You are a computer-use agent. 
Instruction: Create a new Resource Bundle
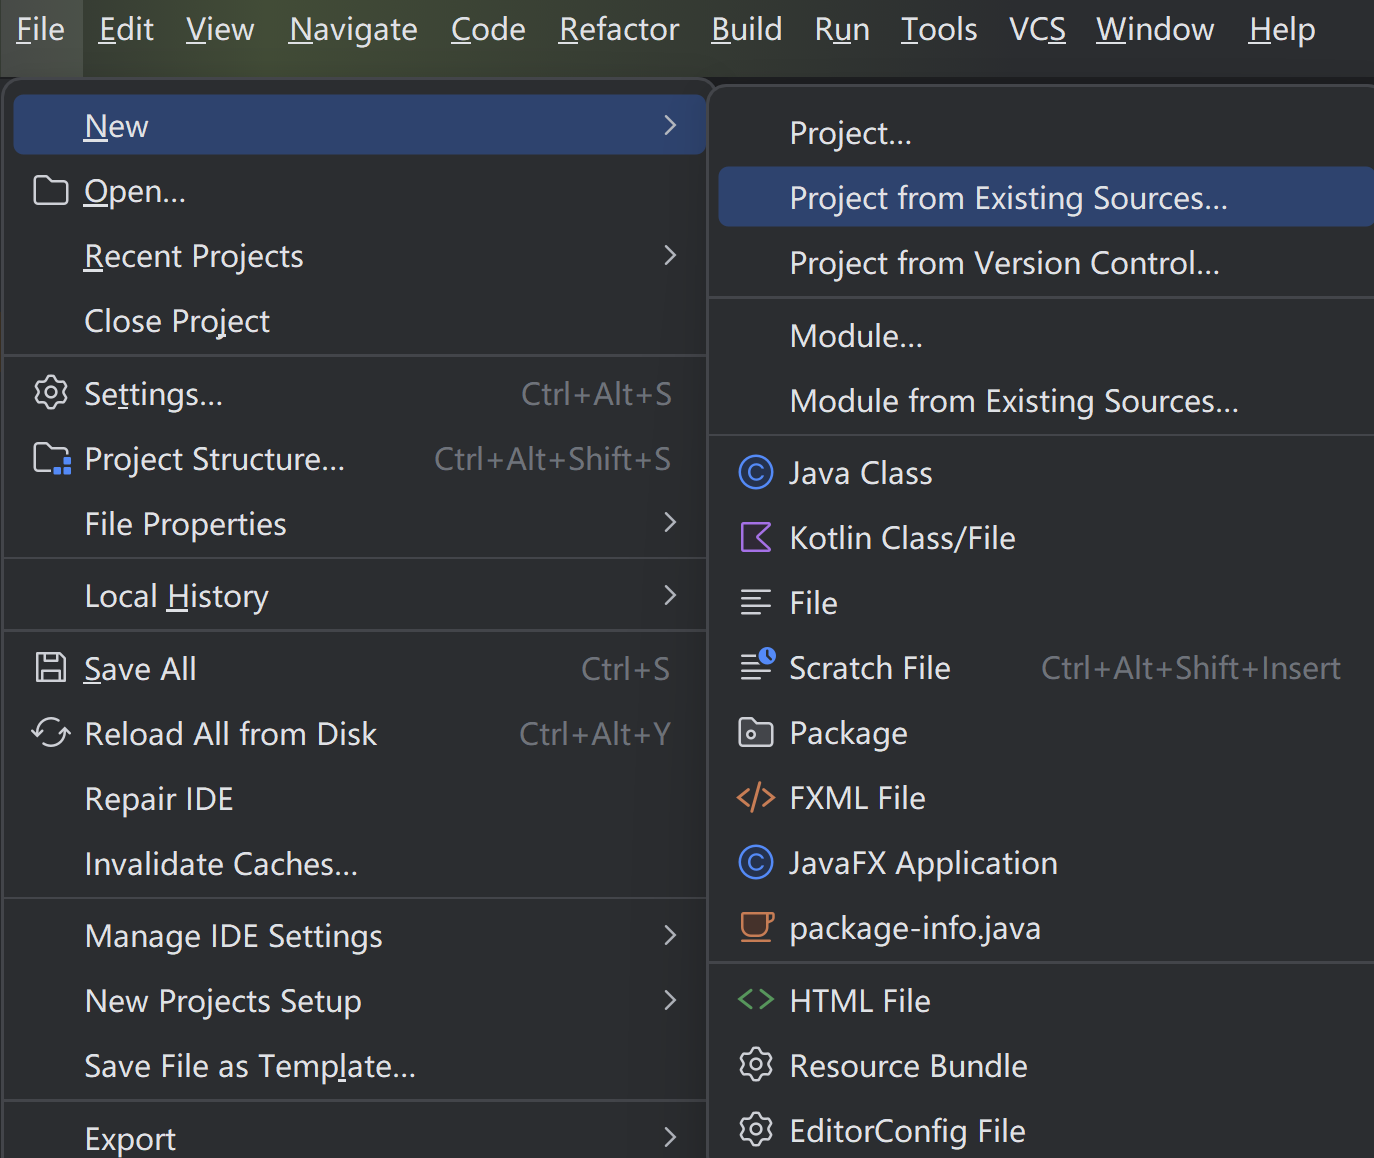coord(1045,1065)
